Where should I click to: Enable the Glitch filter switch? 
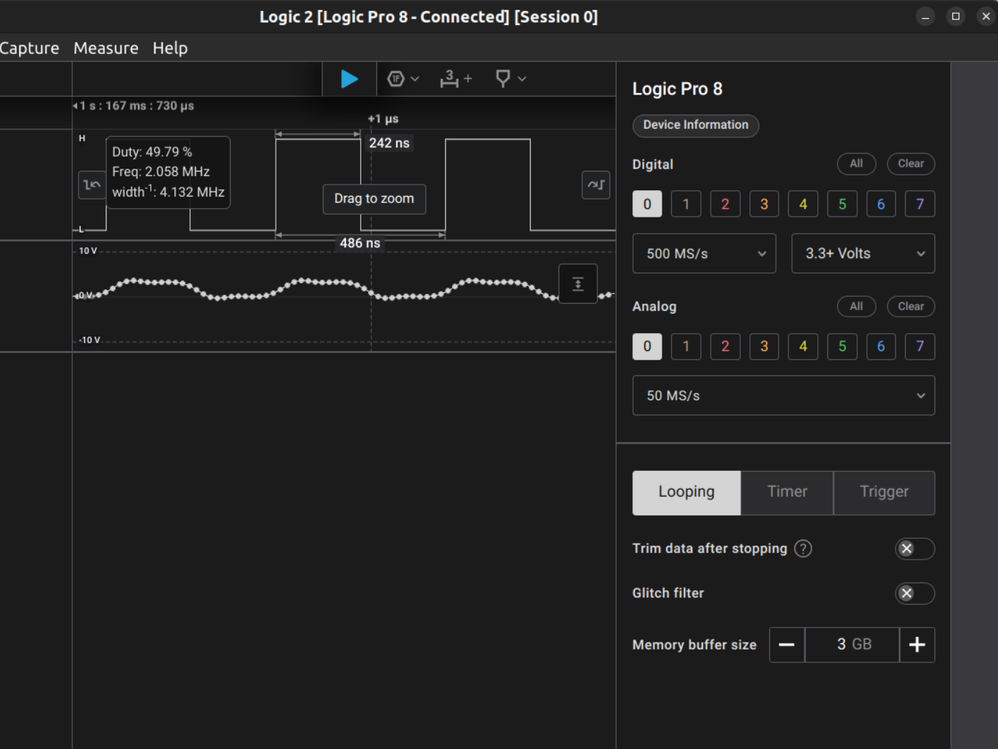click(914, 593)
